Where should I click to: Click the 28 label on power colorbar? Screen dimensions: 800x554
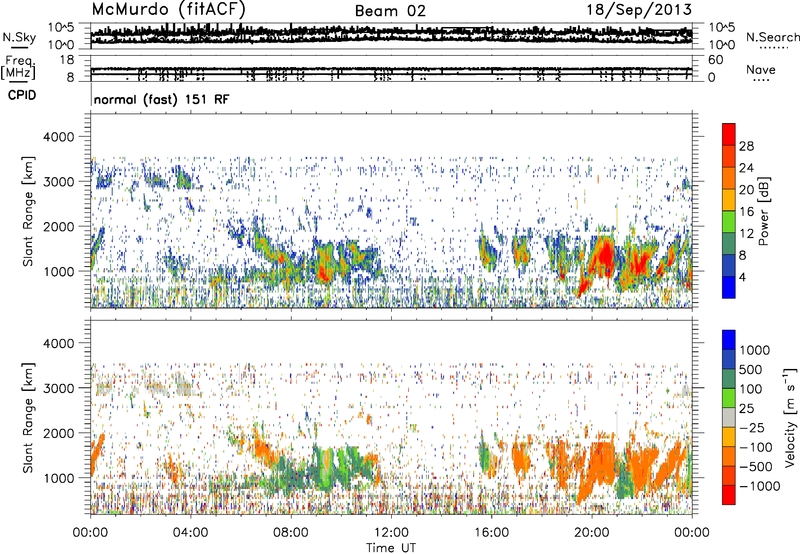click(x=746, y=146)
